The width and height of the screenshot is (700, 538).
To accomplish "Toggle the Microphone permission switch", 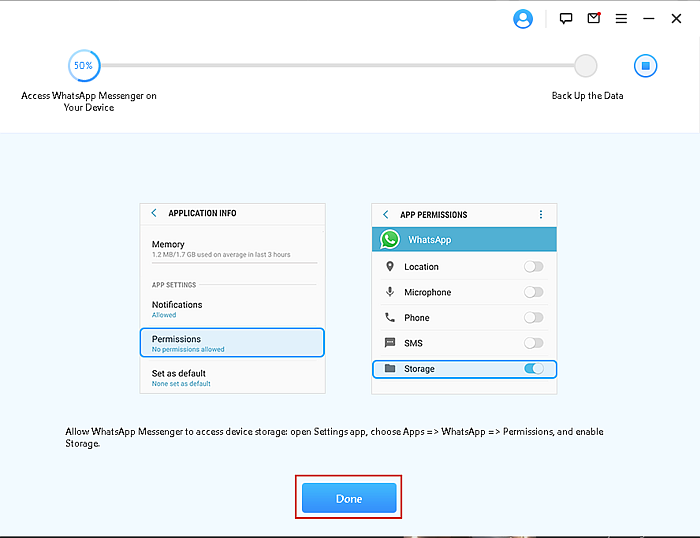I will tap(533, 292).
